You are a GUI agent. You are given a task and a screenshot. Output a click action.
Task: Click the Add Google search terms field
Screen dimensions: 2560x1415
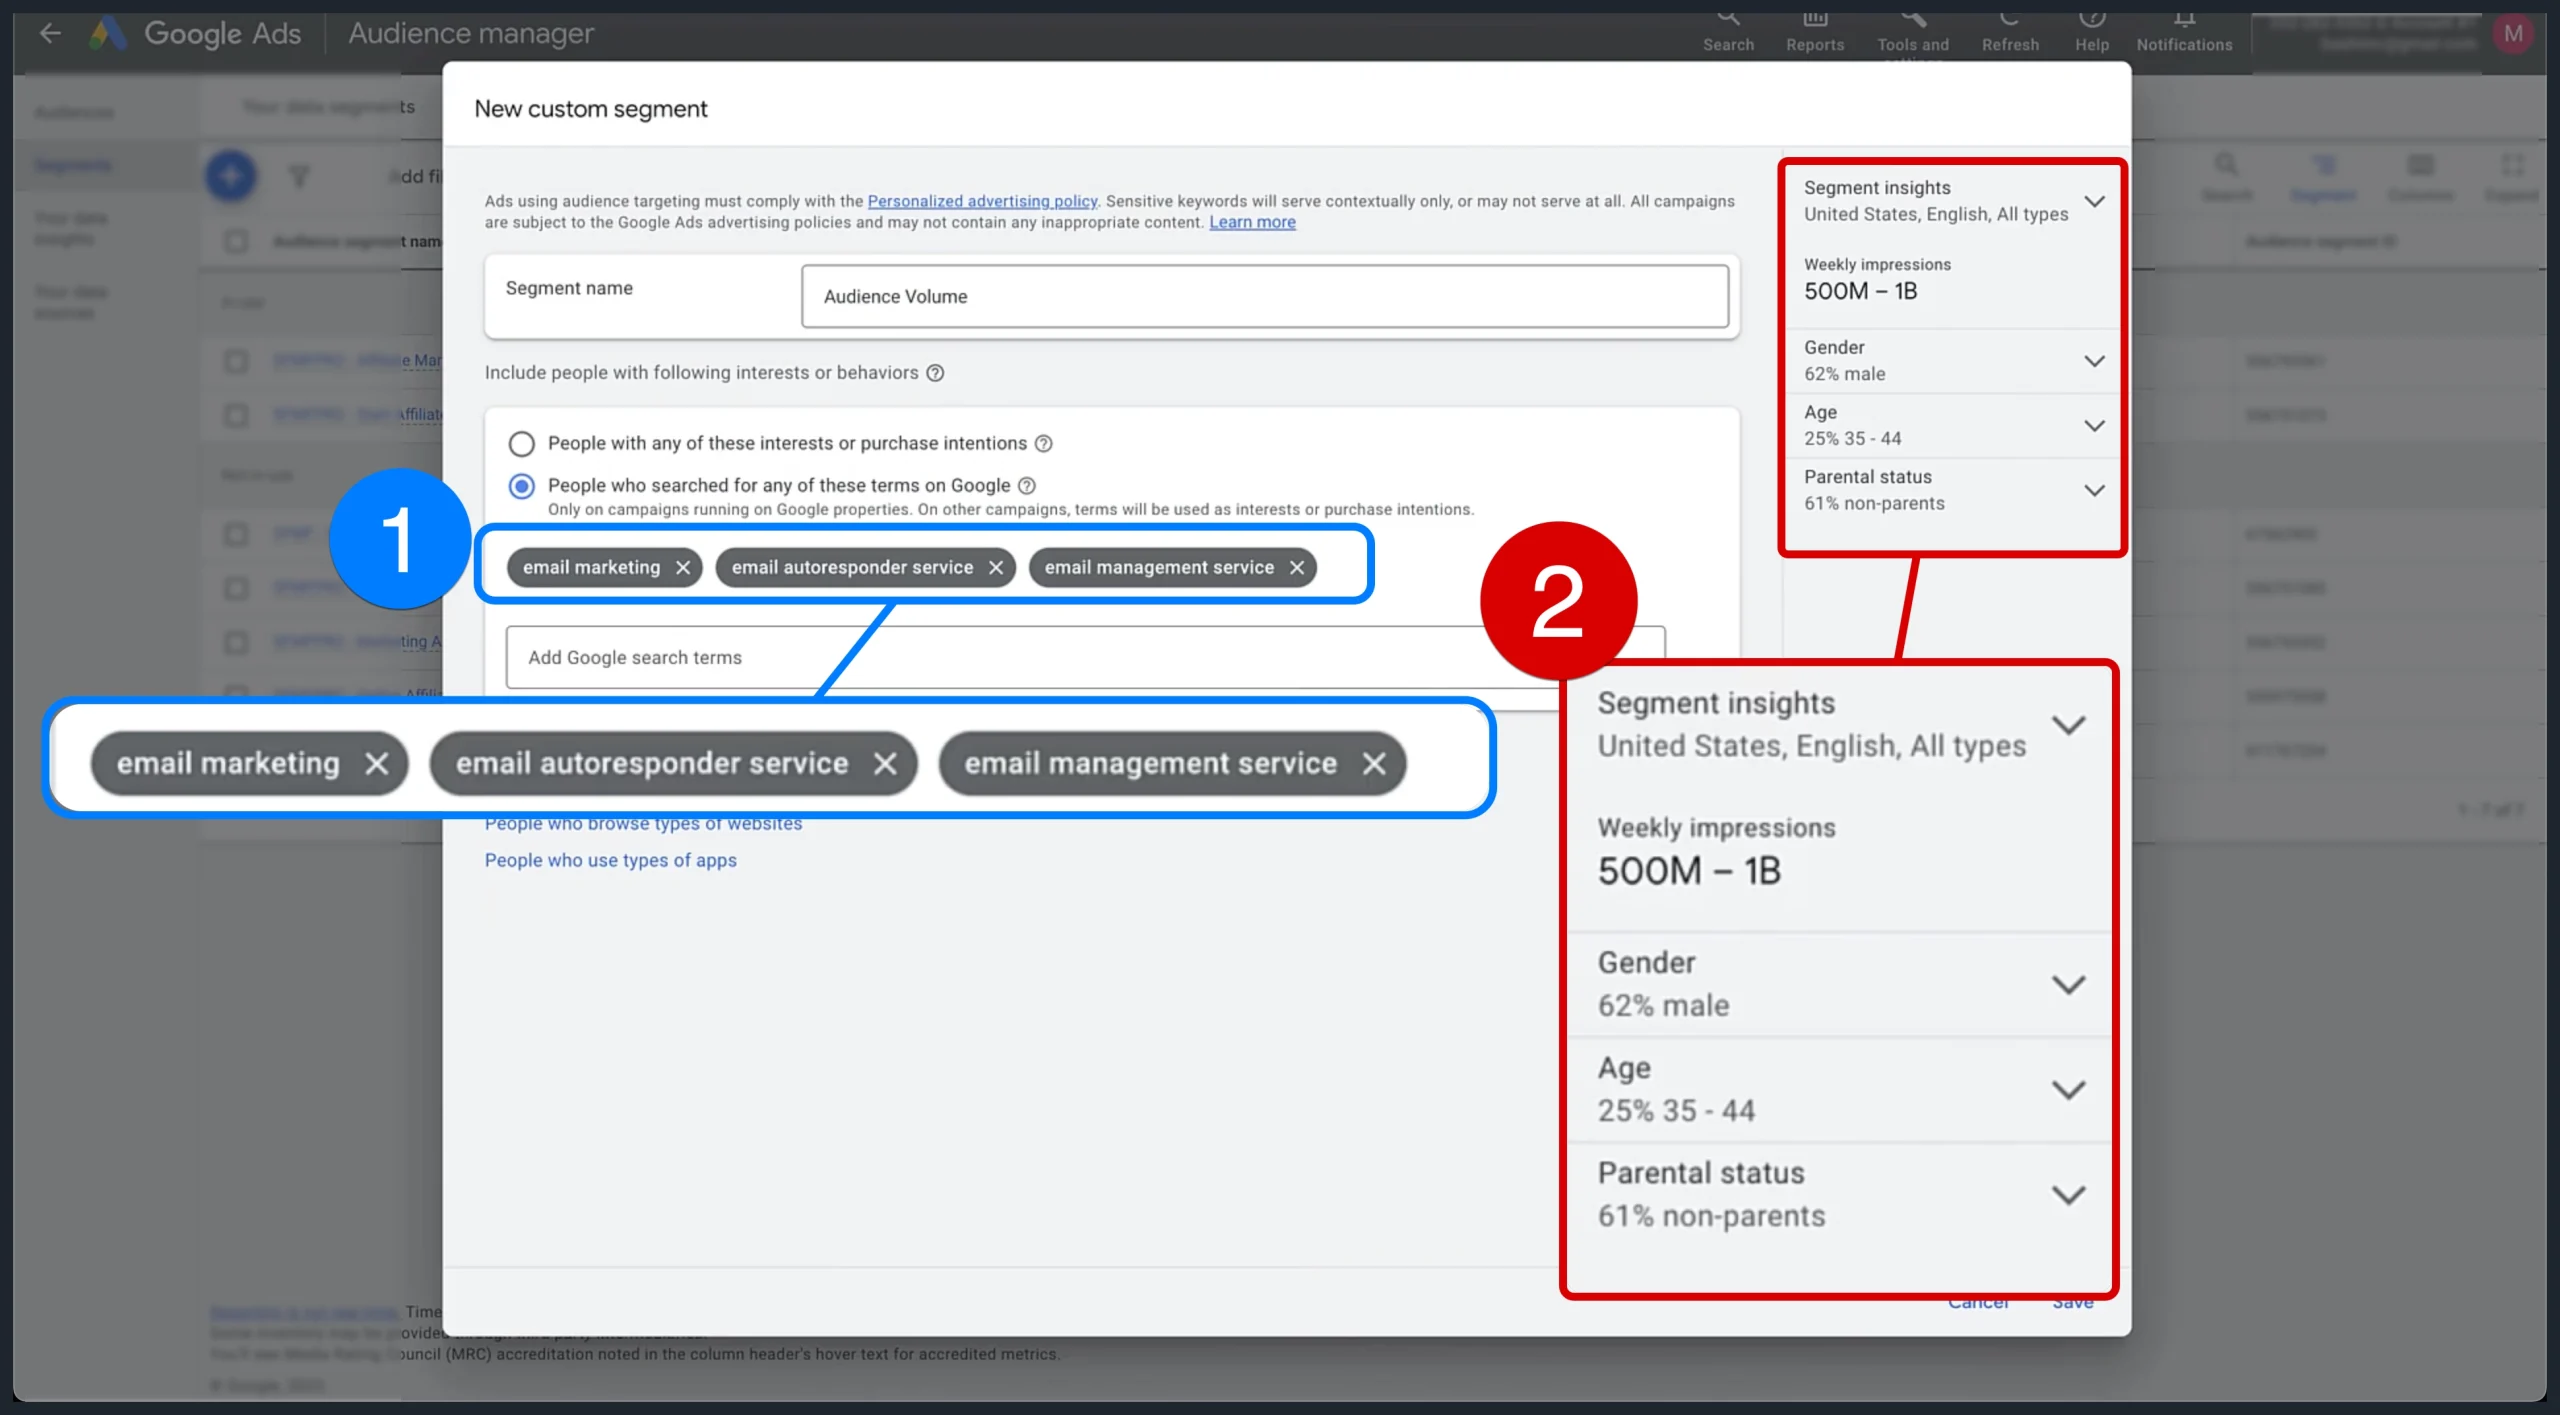click(x=1085, y=657)
